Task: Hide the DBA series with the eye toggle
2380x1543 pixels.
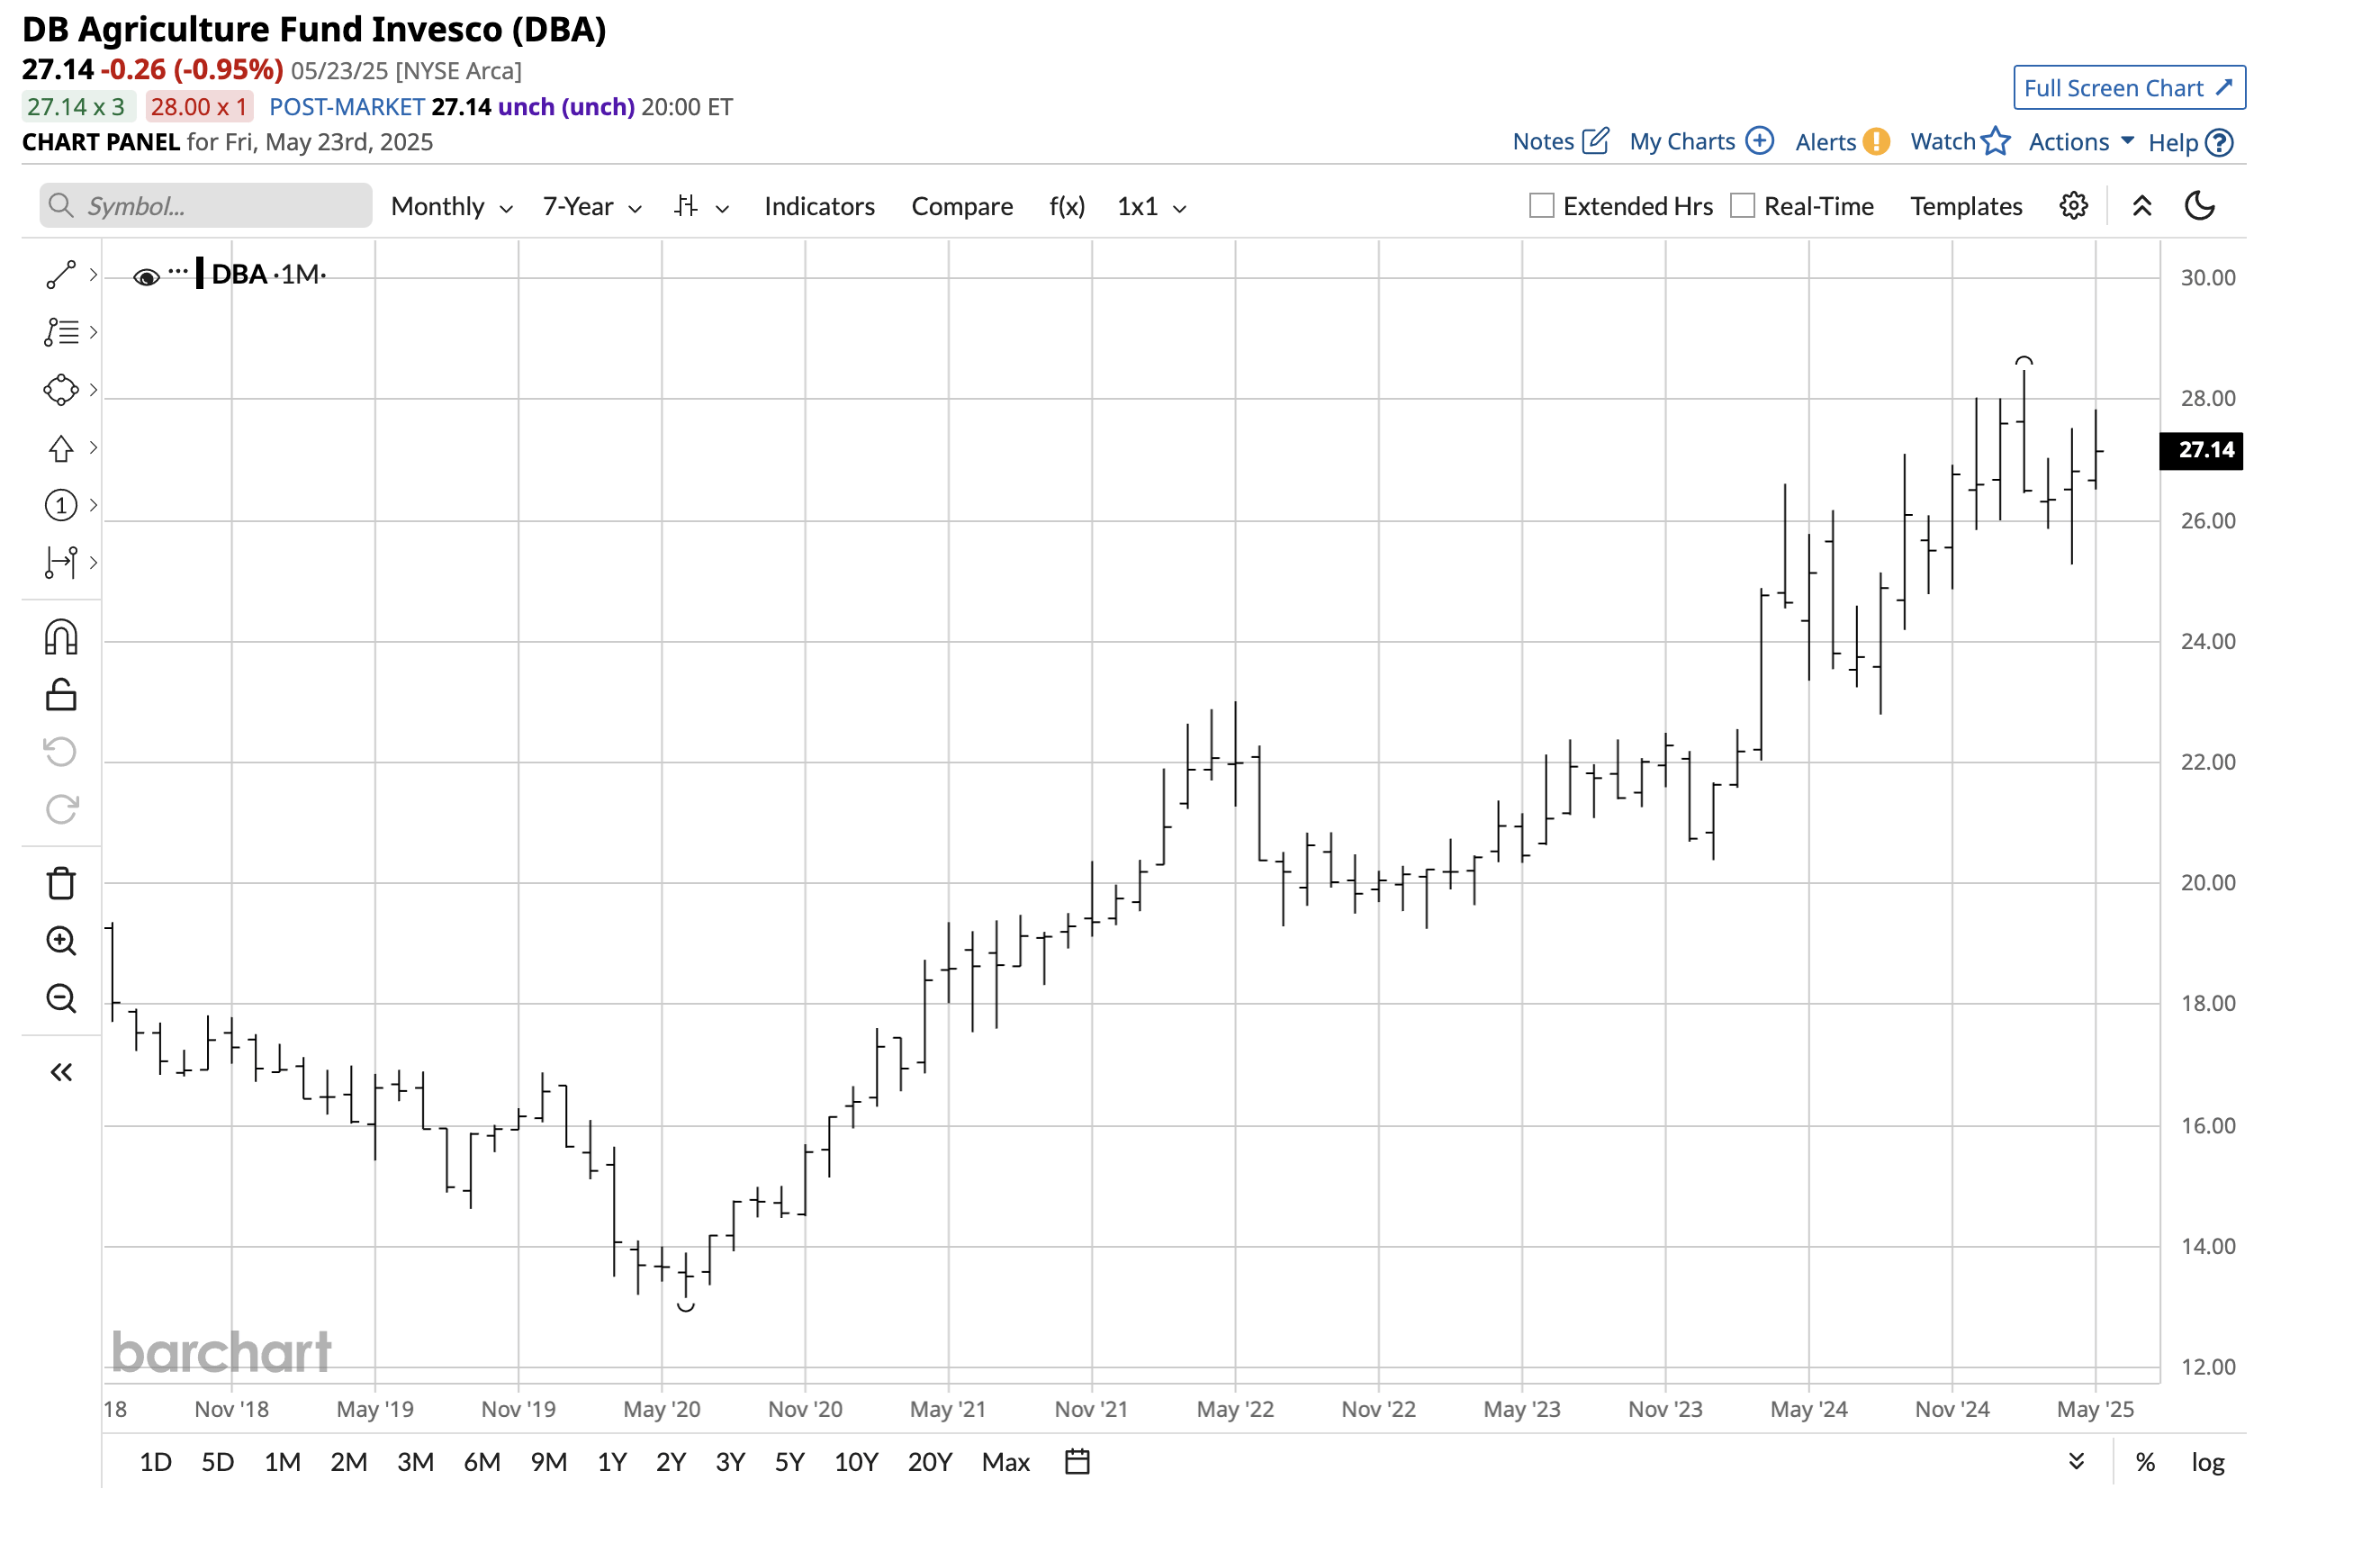Action: (146, 276)
